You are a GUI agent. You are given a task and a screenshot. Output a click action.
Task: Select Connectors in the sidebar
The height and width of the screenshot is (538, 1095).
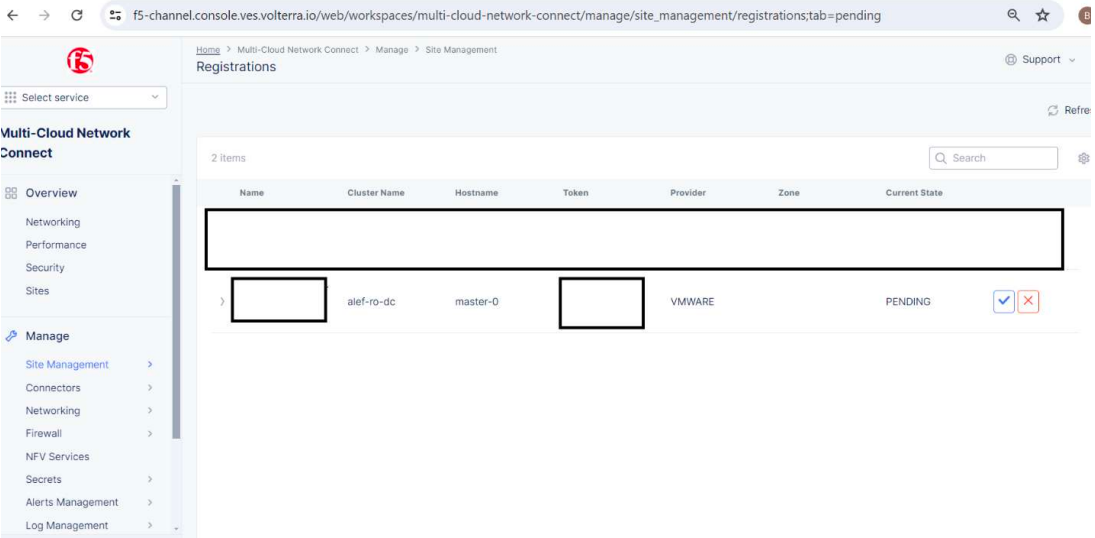[x=53, y=388]
